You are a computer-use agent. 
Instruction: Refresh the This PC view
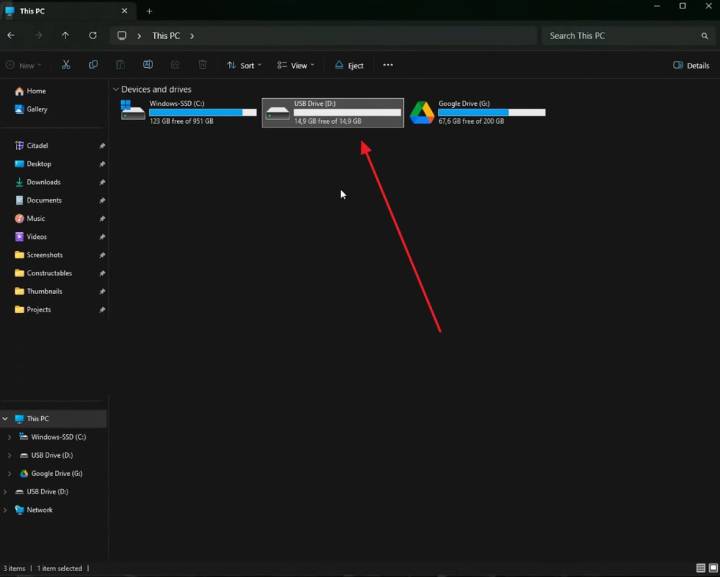tap(93, 35)
